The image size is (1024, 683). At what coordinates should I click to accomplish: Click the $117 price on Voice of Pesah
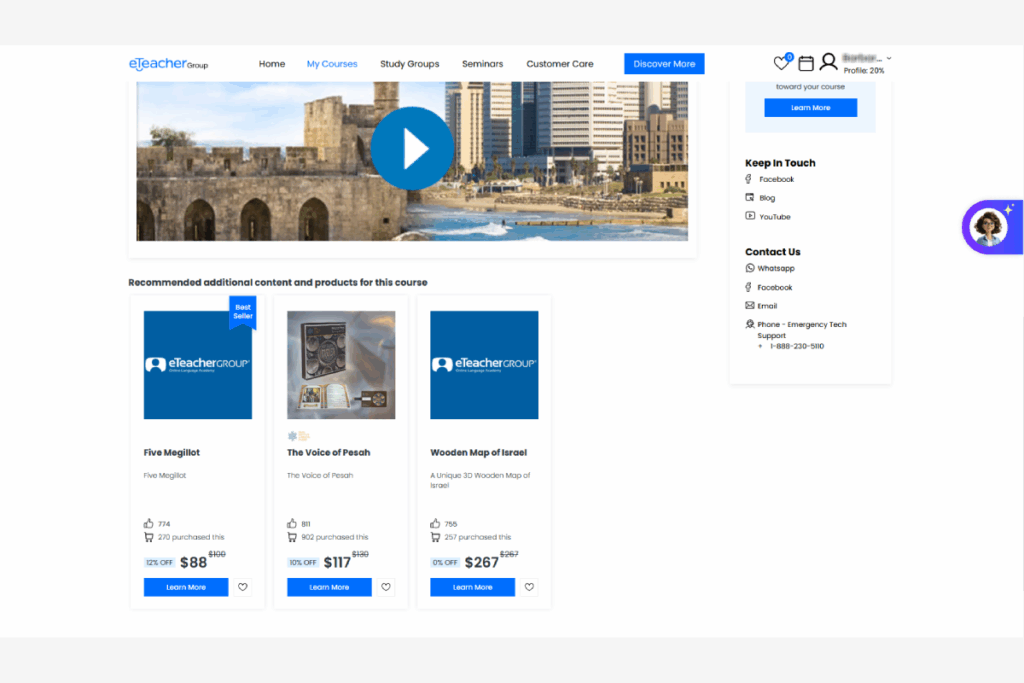pos(337,562)
